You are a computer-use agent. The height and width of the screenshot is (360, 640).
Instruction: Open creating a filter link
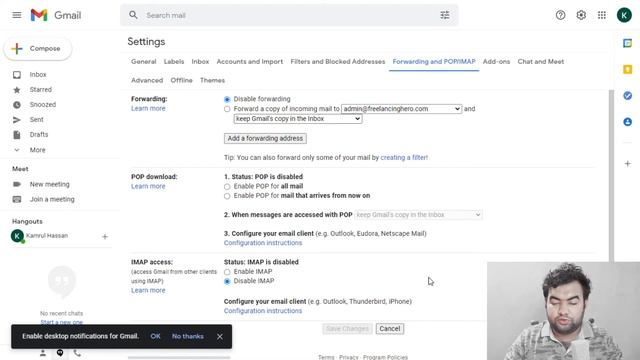click(x=404, y=158)
